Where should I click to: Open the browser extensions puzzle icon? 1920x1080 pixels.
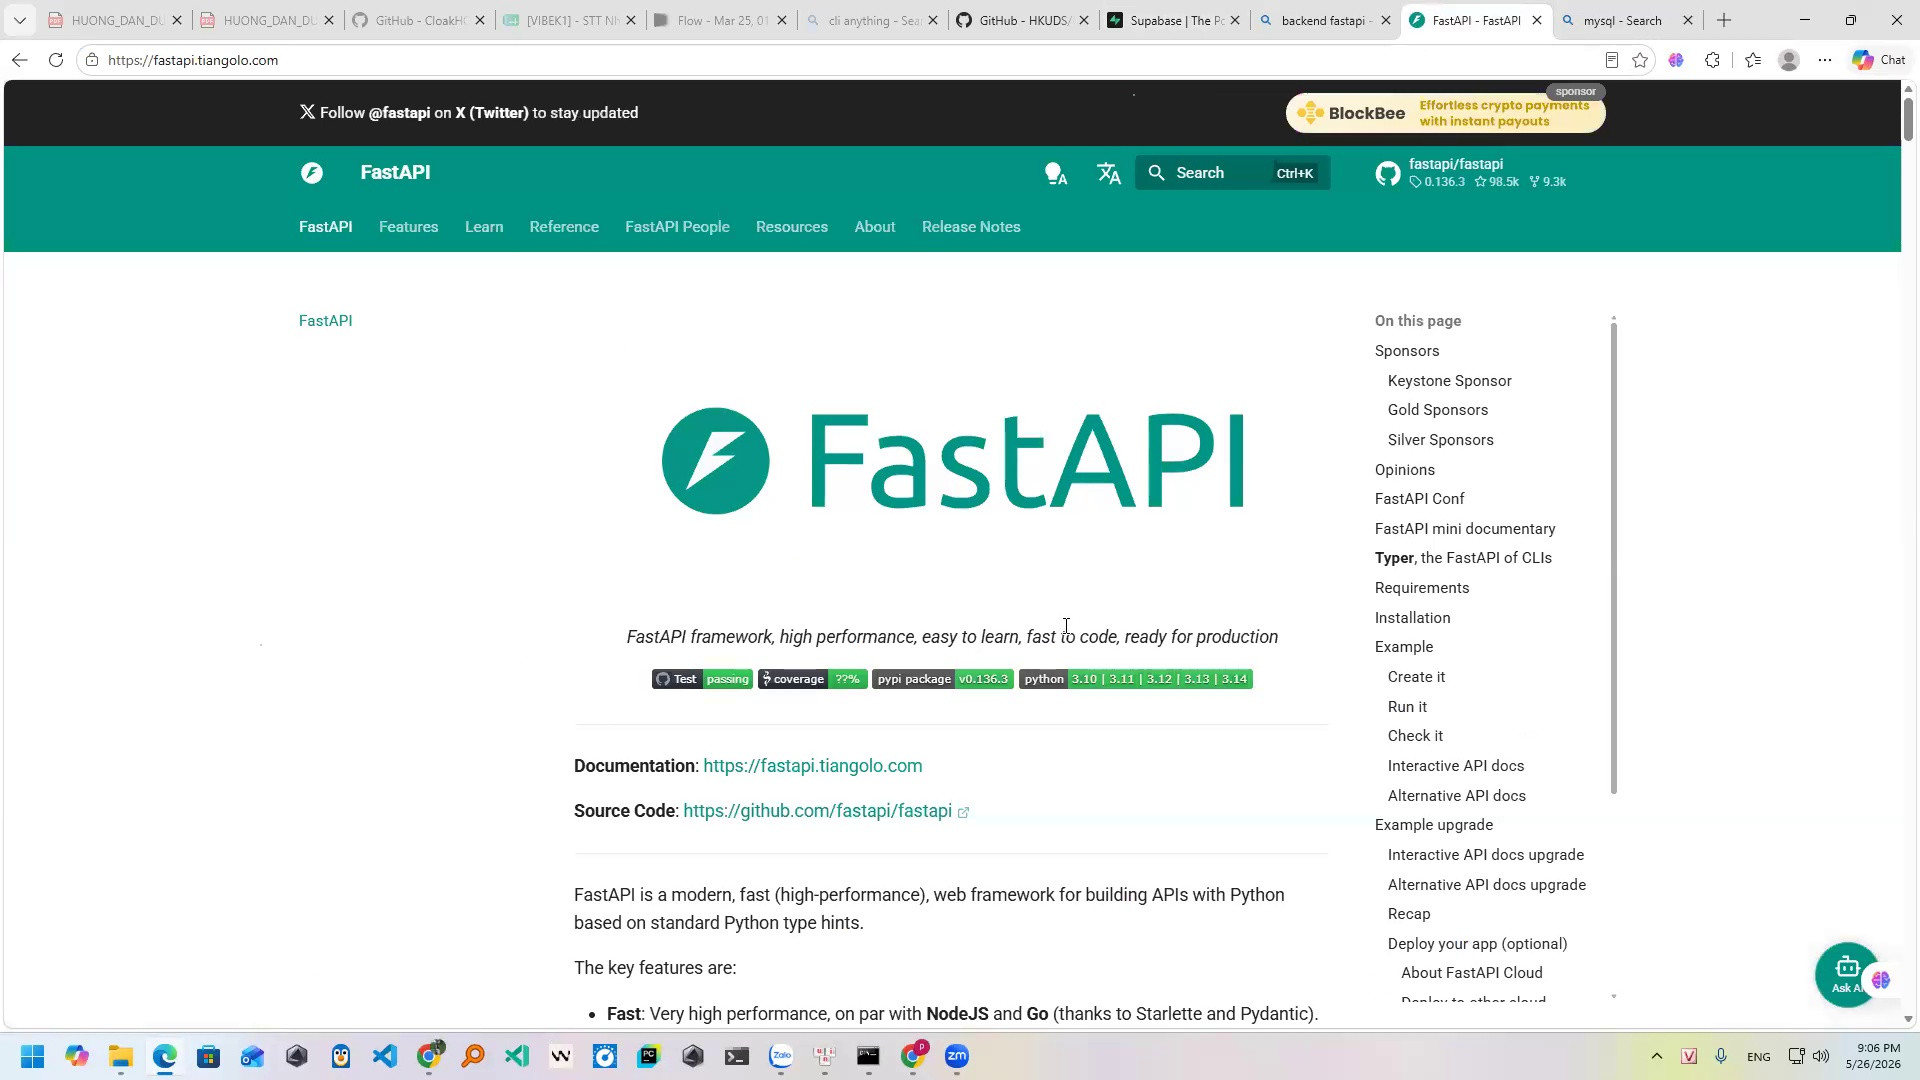tap(1712, 60)
